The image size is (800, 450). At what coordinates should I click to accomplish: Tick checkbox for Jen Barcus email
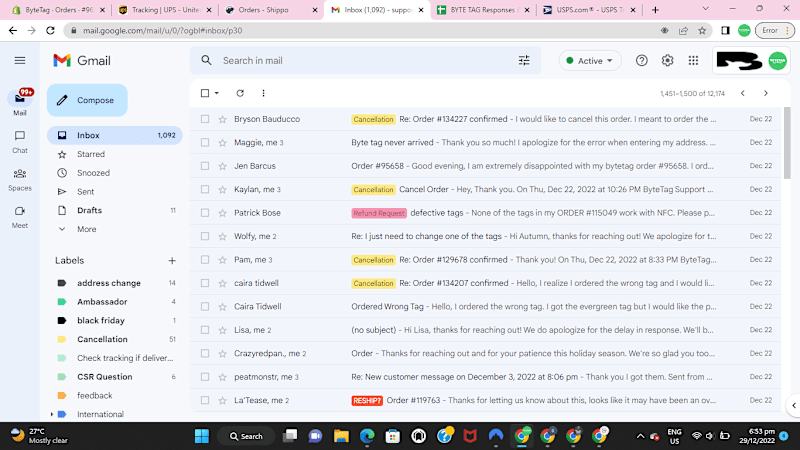point(205,166)
